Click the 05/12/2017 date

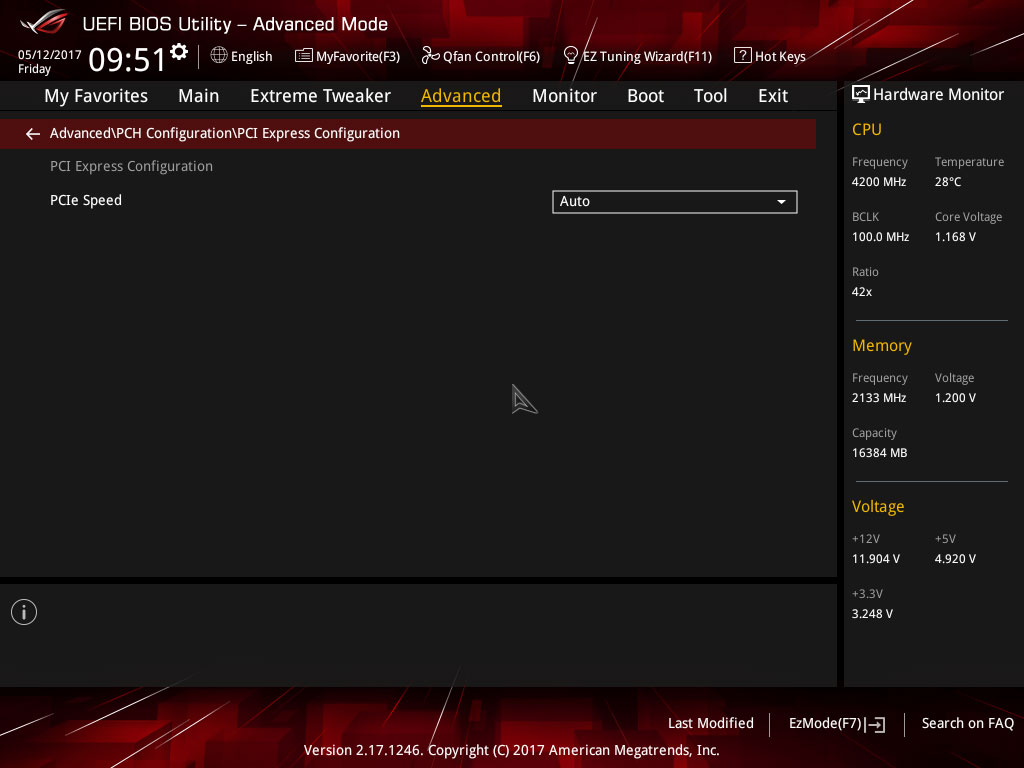click(50, 55)
